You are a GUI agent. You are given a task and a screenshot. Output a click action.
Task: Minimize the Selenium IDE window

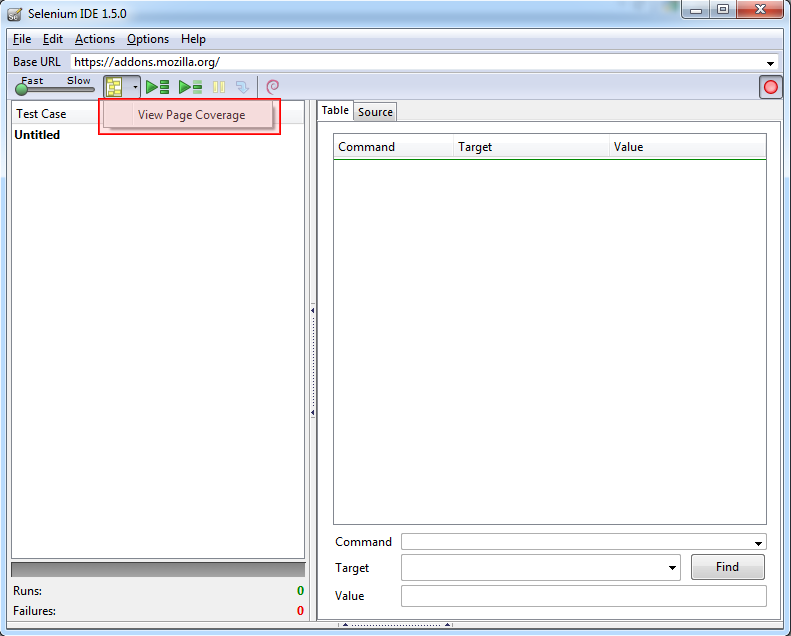pyautogui.click(x=696, y=10)
